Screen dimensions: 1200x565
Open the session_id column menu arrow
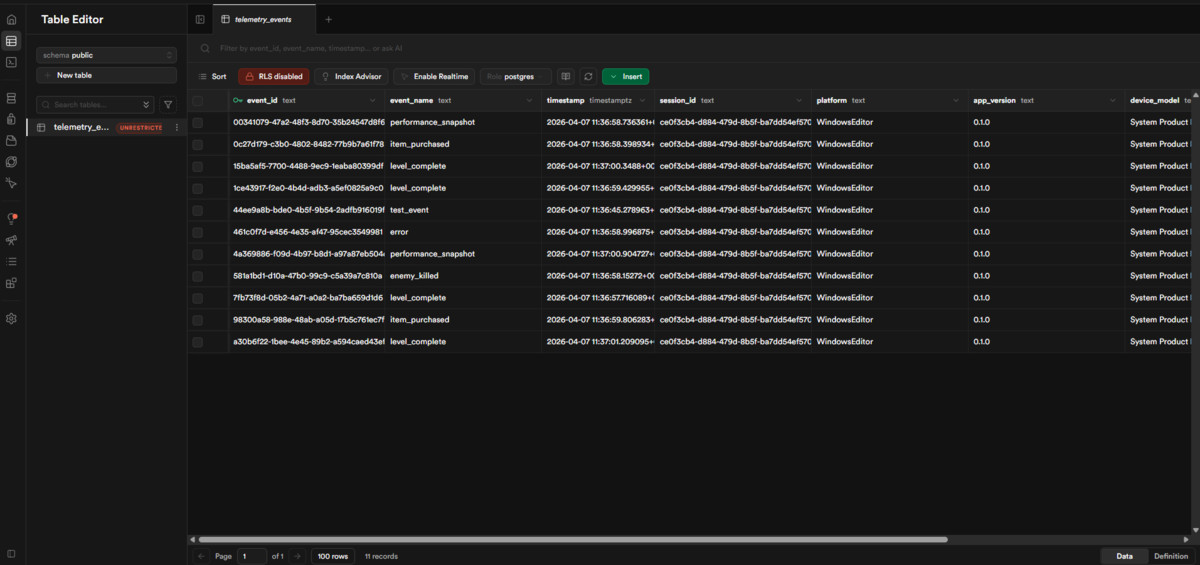[x=799, y=101]
